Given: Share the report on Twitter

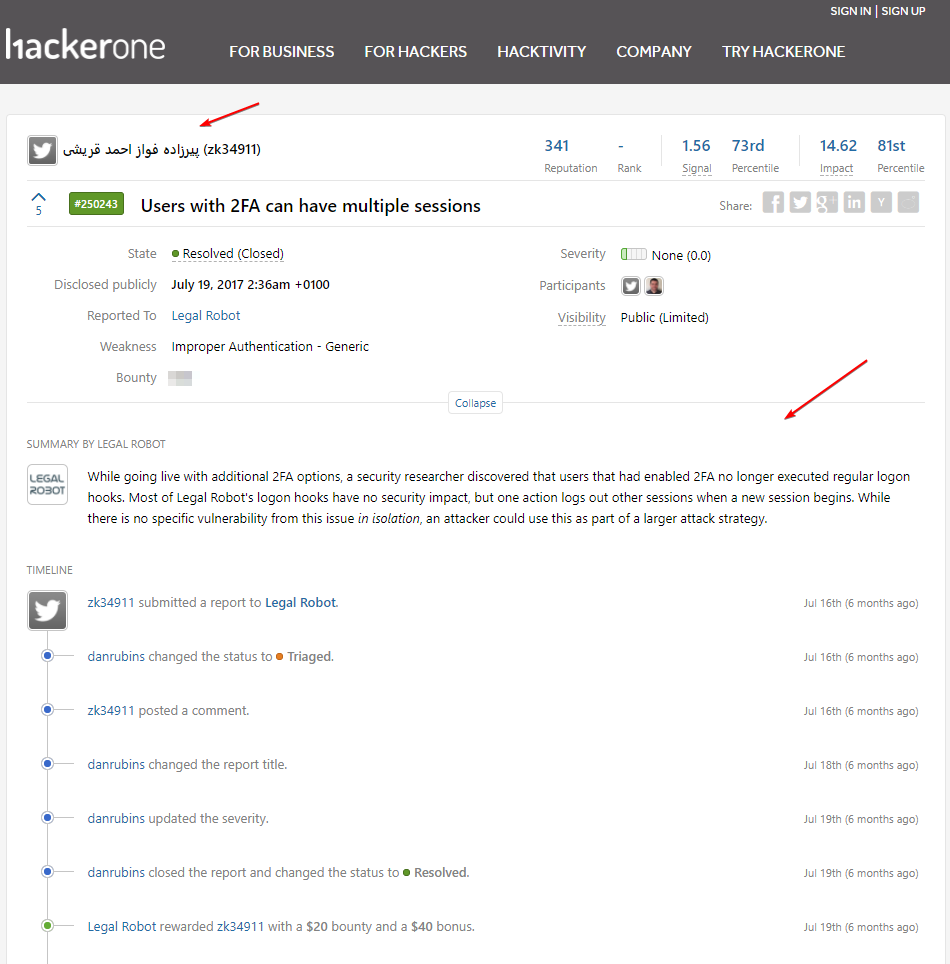Looking at the screenshot, I should [x=800, y=202].
